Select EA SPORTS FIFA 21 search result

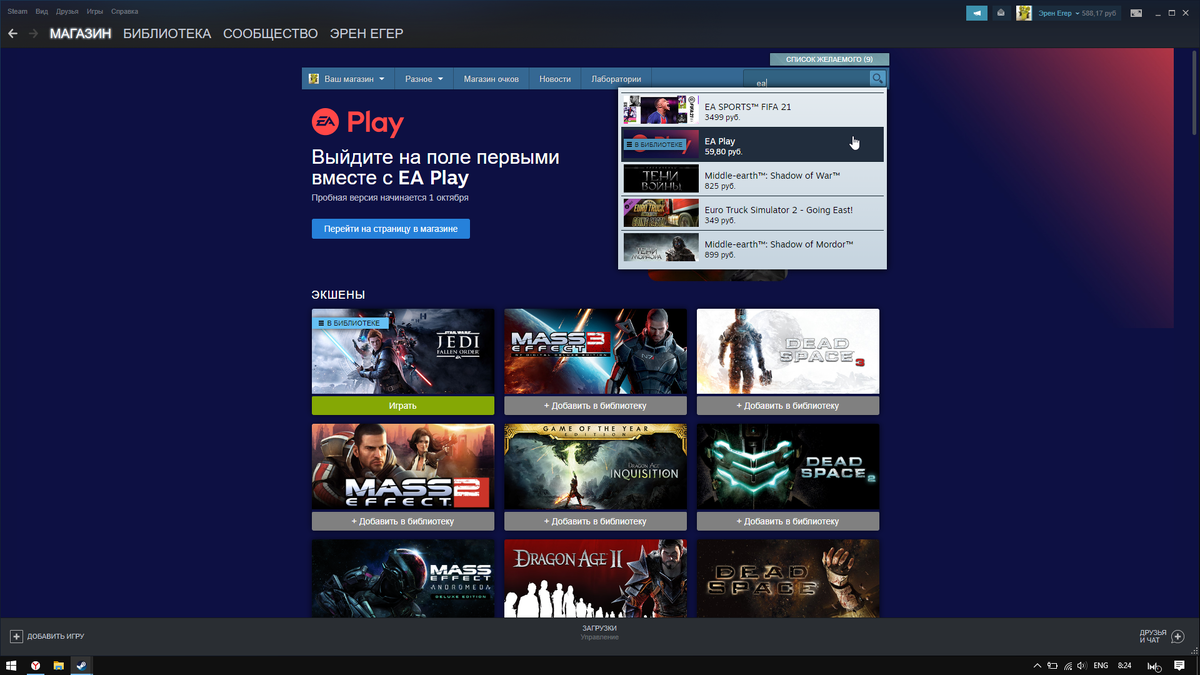pos(752,110)
